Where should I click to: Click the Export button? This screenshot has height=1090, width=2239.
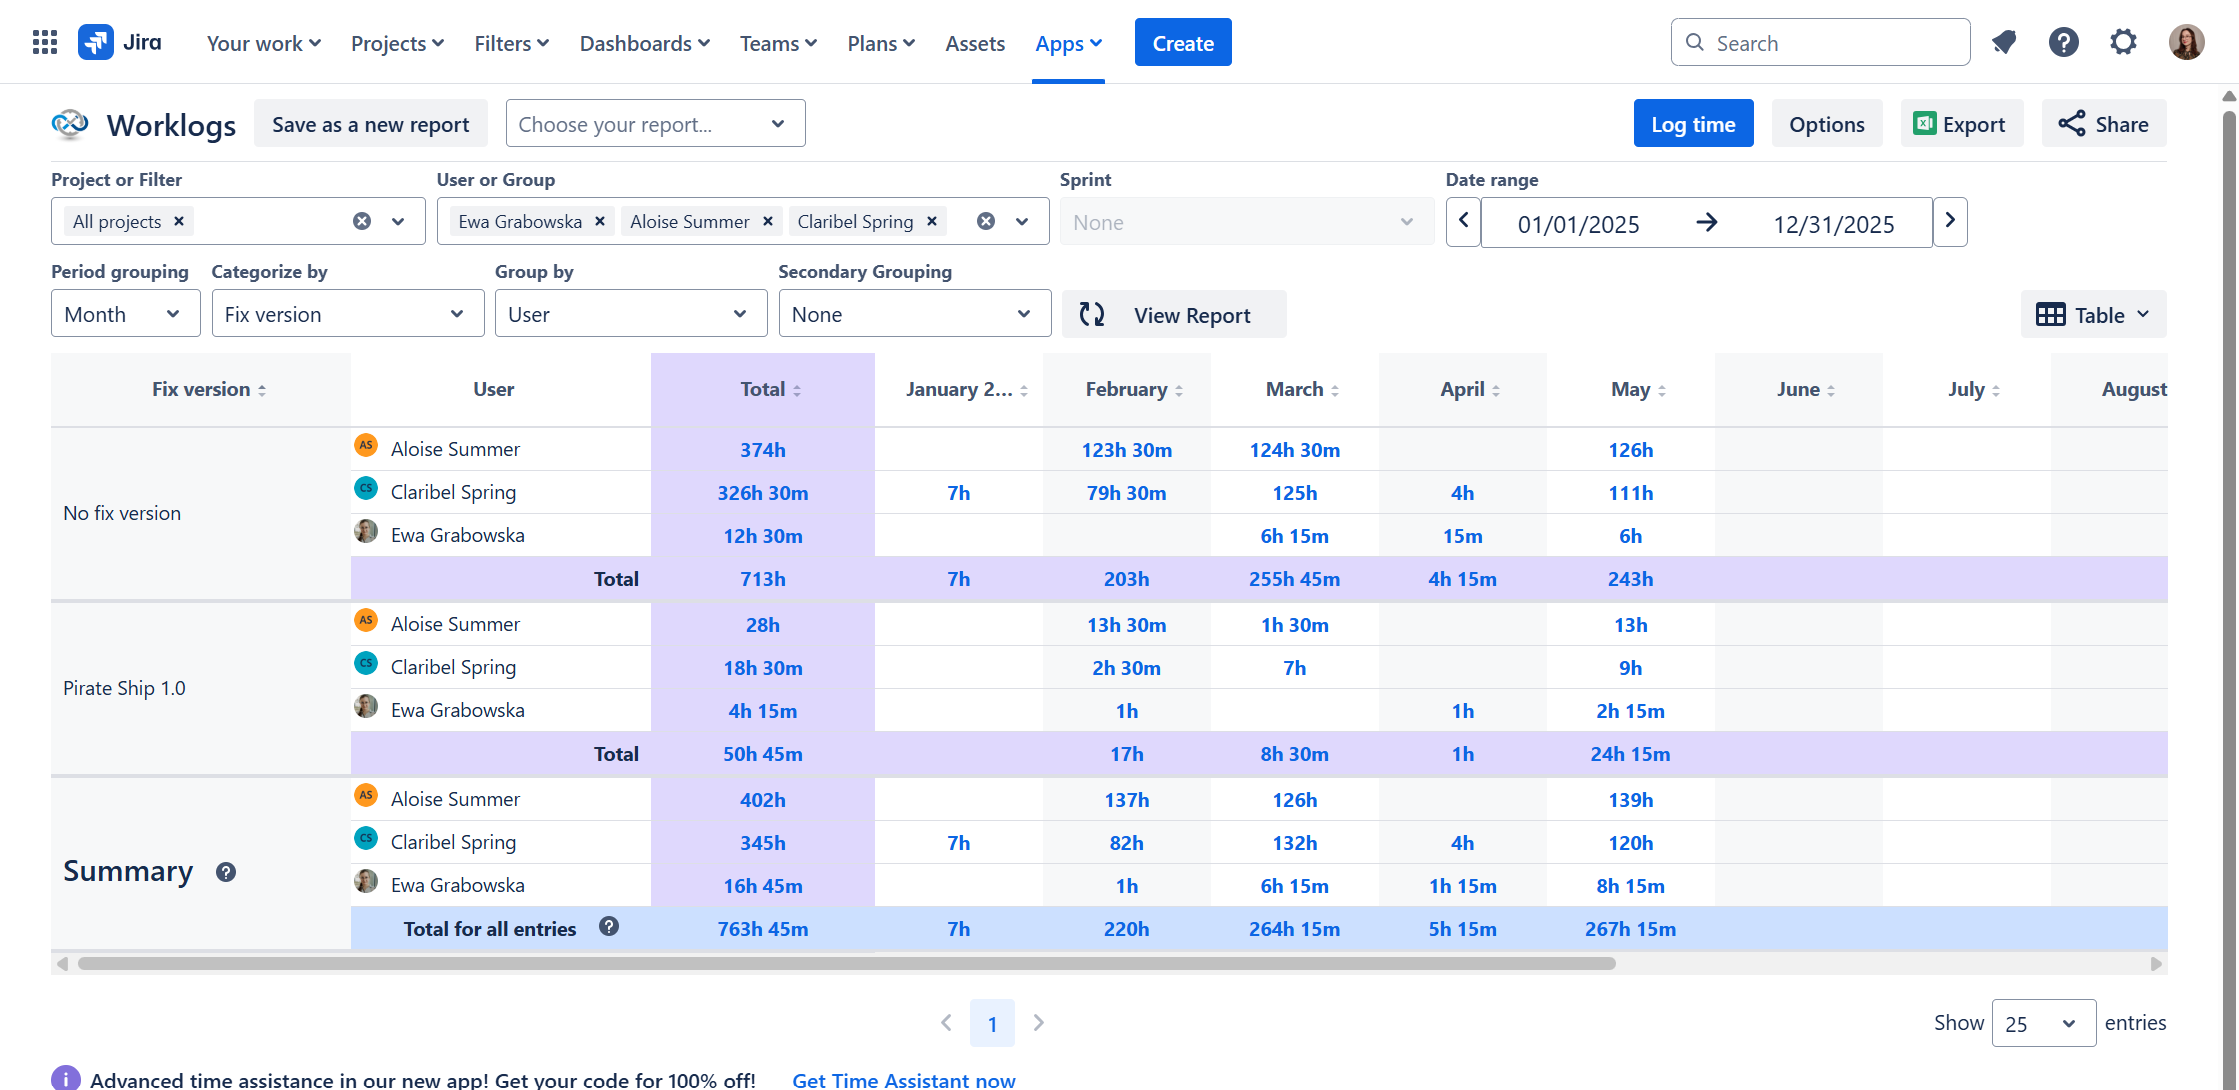1961,124
